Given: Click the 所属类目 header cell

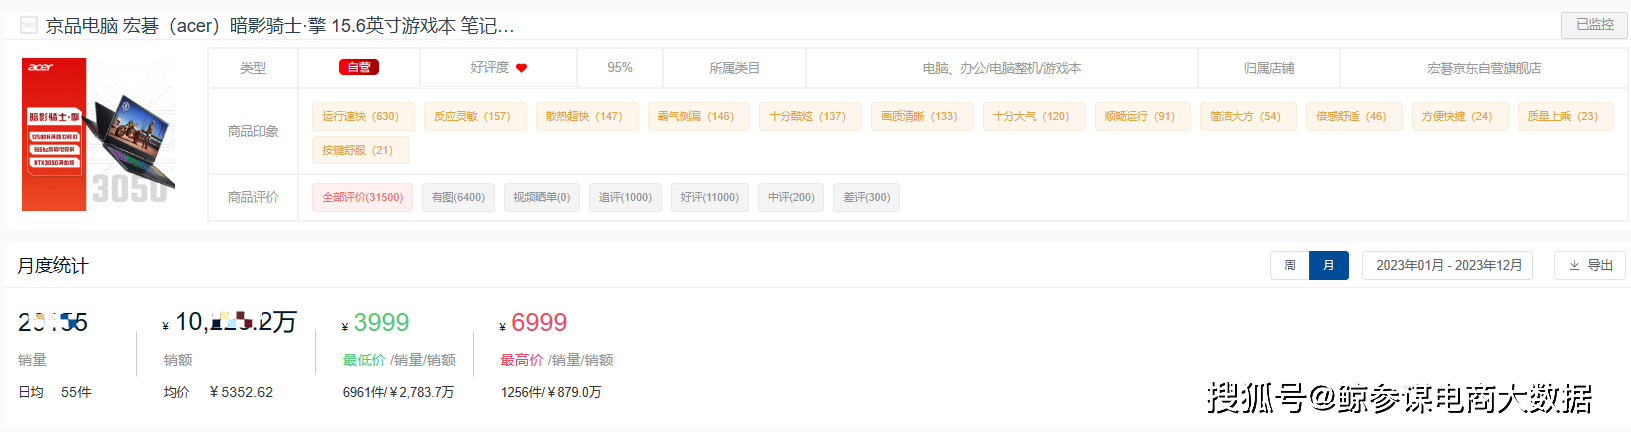Looking at the screenshot, I should (x=735, y=68).
